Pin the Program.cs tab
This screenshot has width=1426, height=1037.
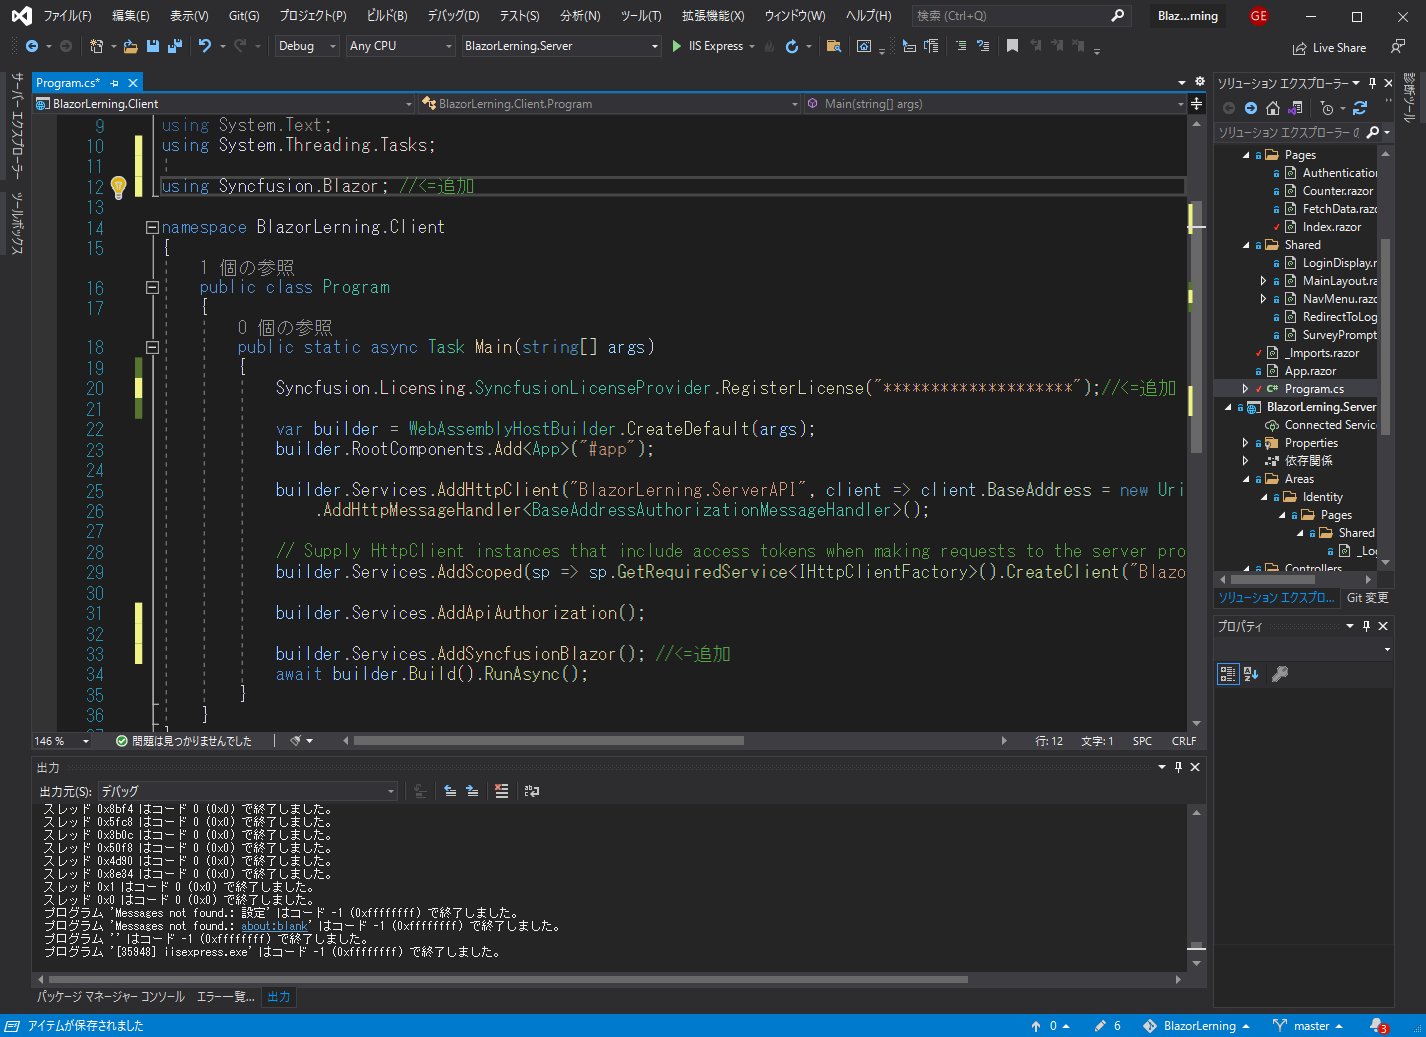coord(115,83)
